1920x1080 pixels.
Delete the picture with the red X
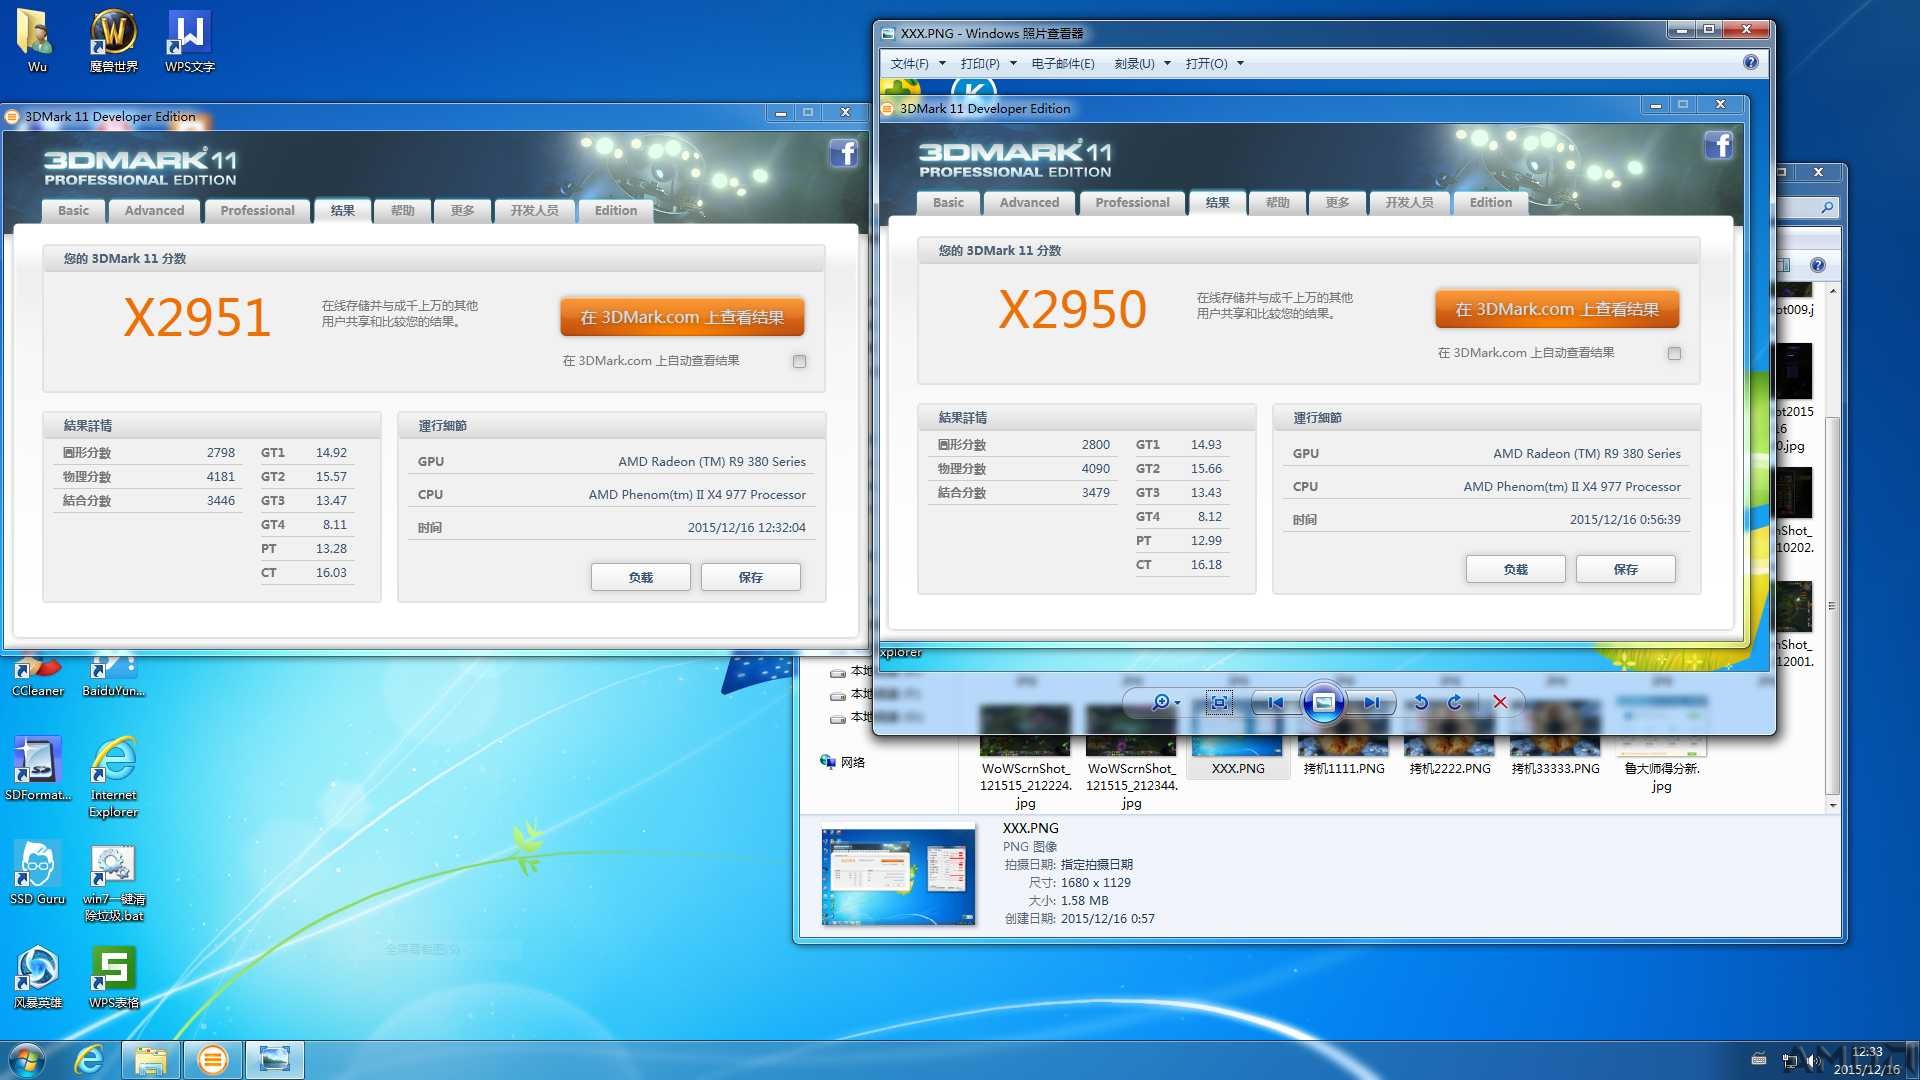tap(1500, 703)
